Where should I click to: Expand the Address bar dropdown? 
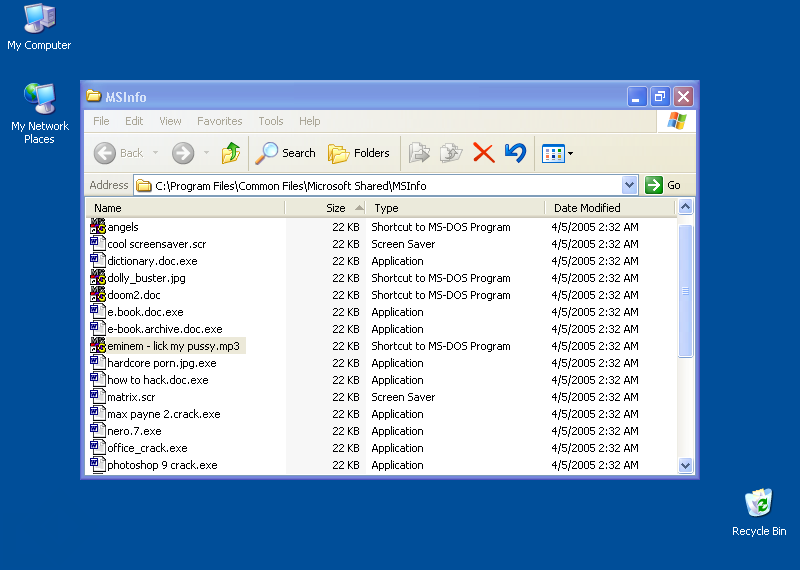coord(630,185)
